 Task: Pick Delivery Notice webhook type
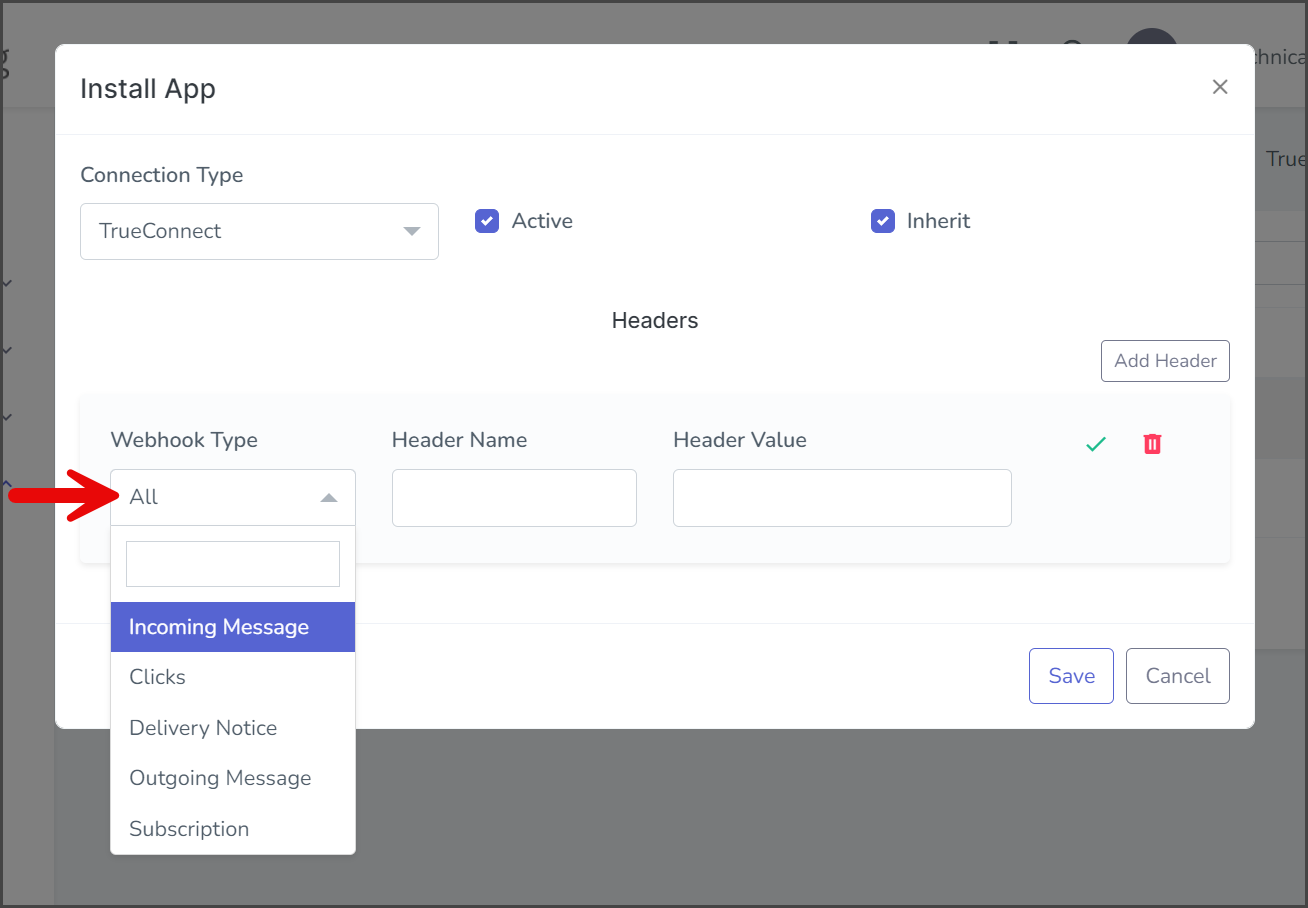coord(233,728)
